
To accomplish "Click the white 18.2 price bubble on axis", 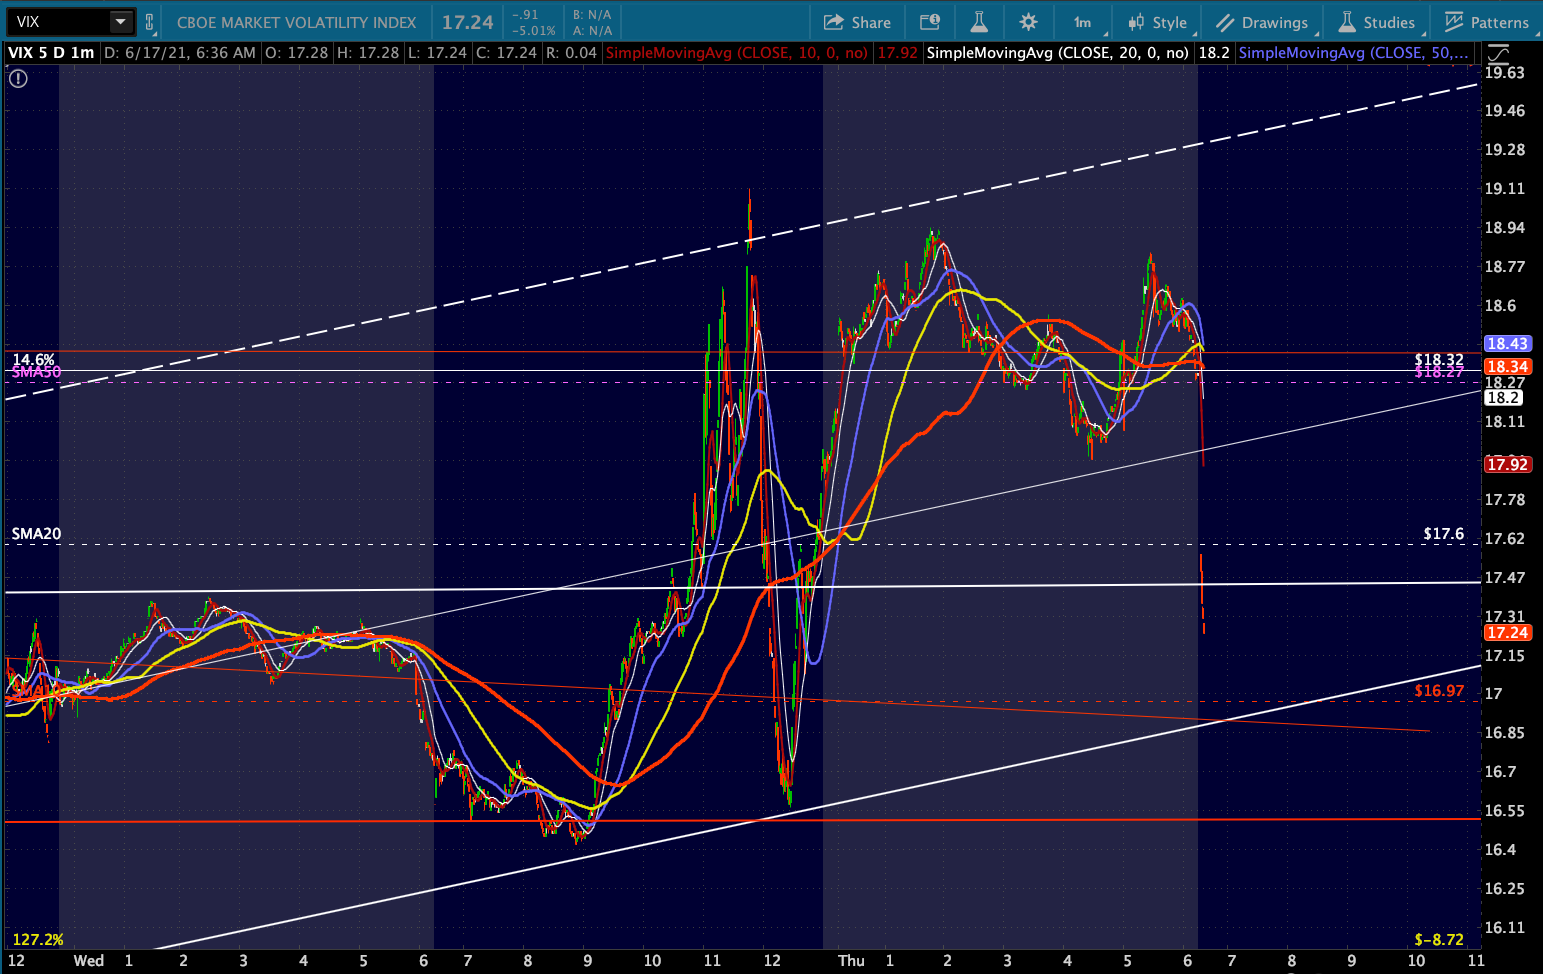I will (1503, 397).
